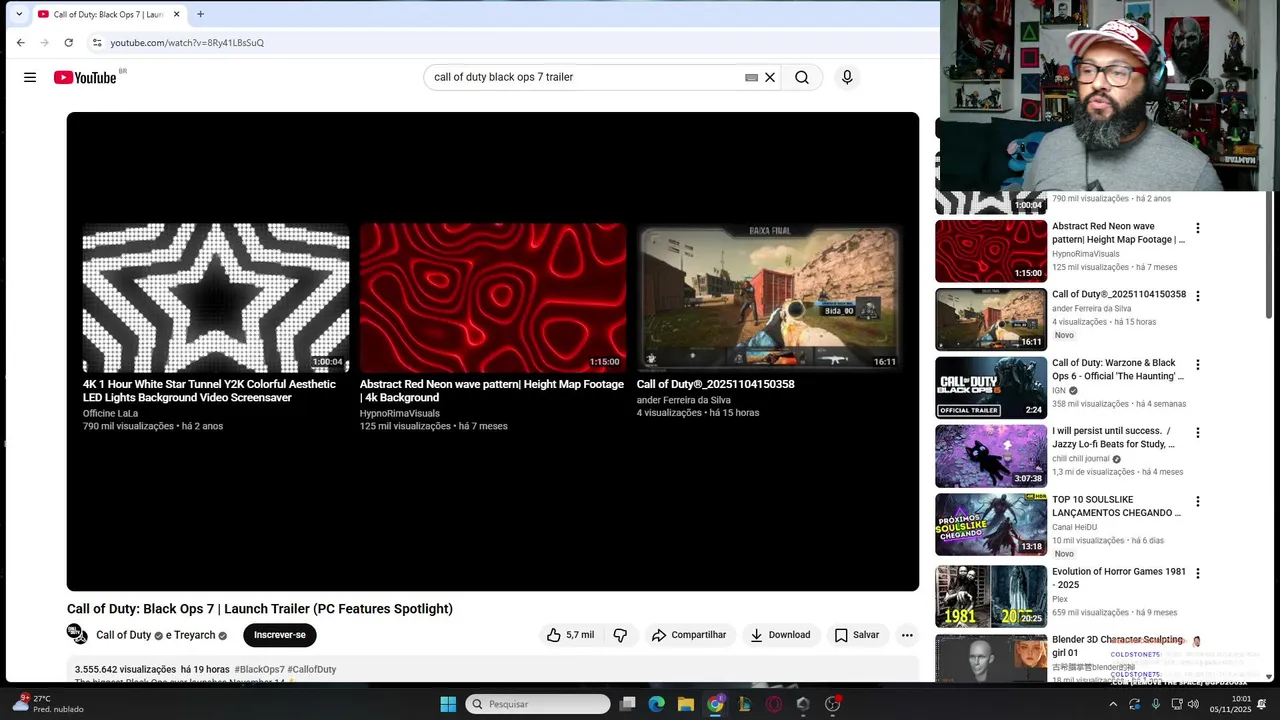The width and height of the screenshot is (1280, 720).
Task: Switch to Chrome in the taskbar
Action: click(715, 704)
